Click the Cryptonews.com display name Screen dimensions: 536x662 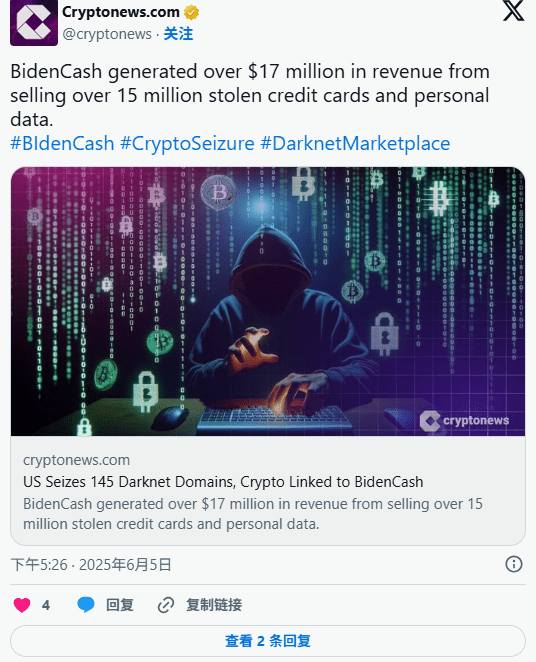pos(121,12)
